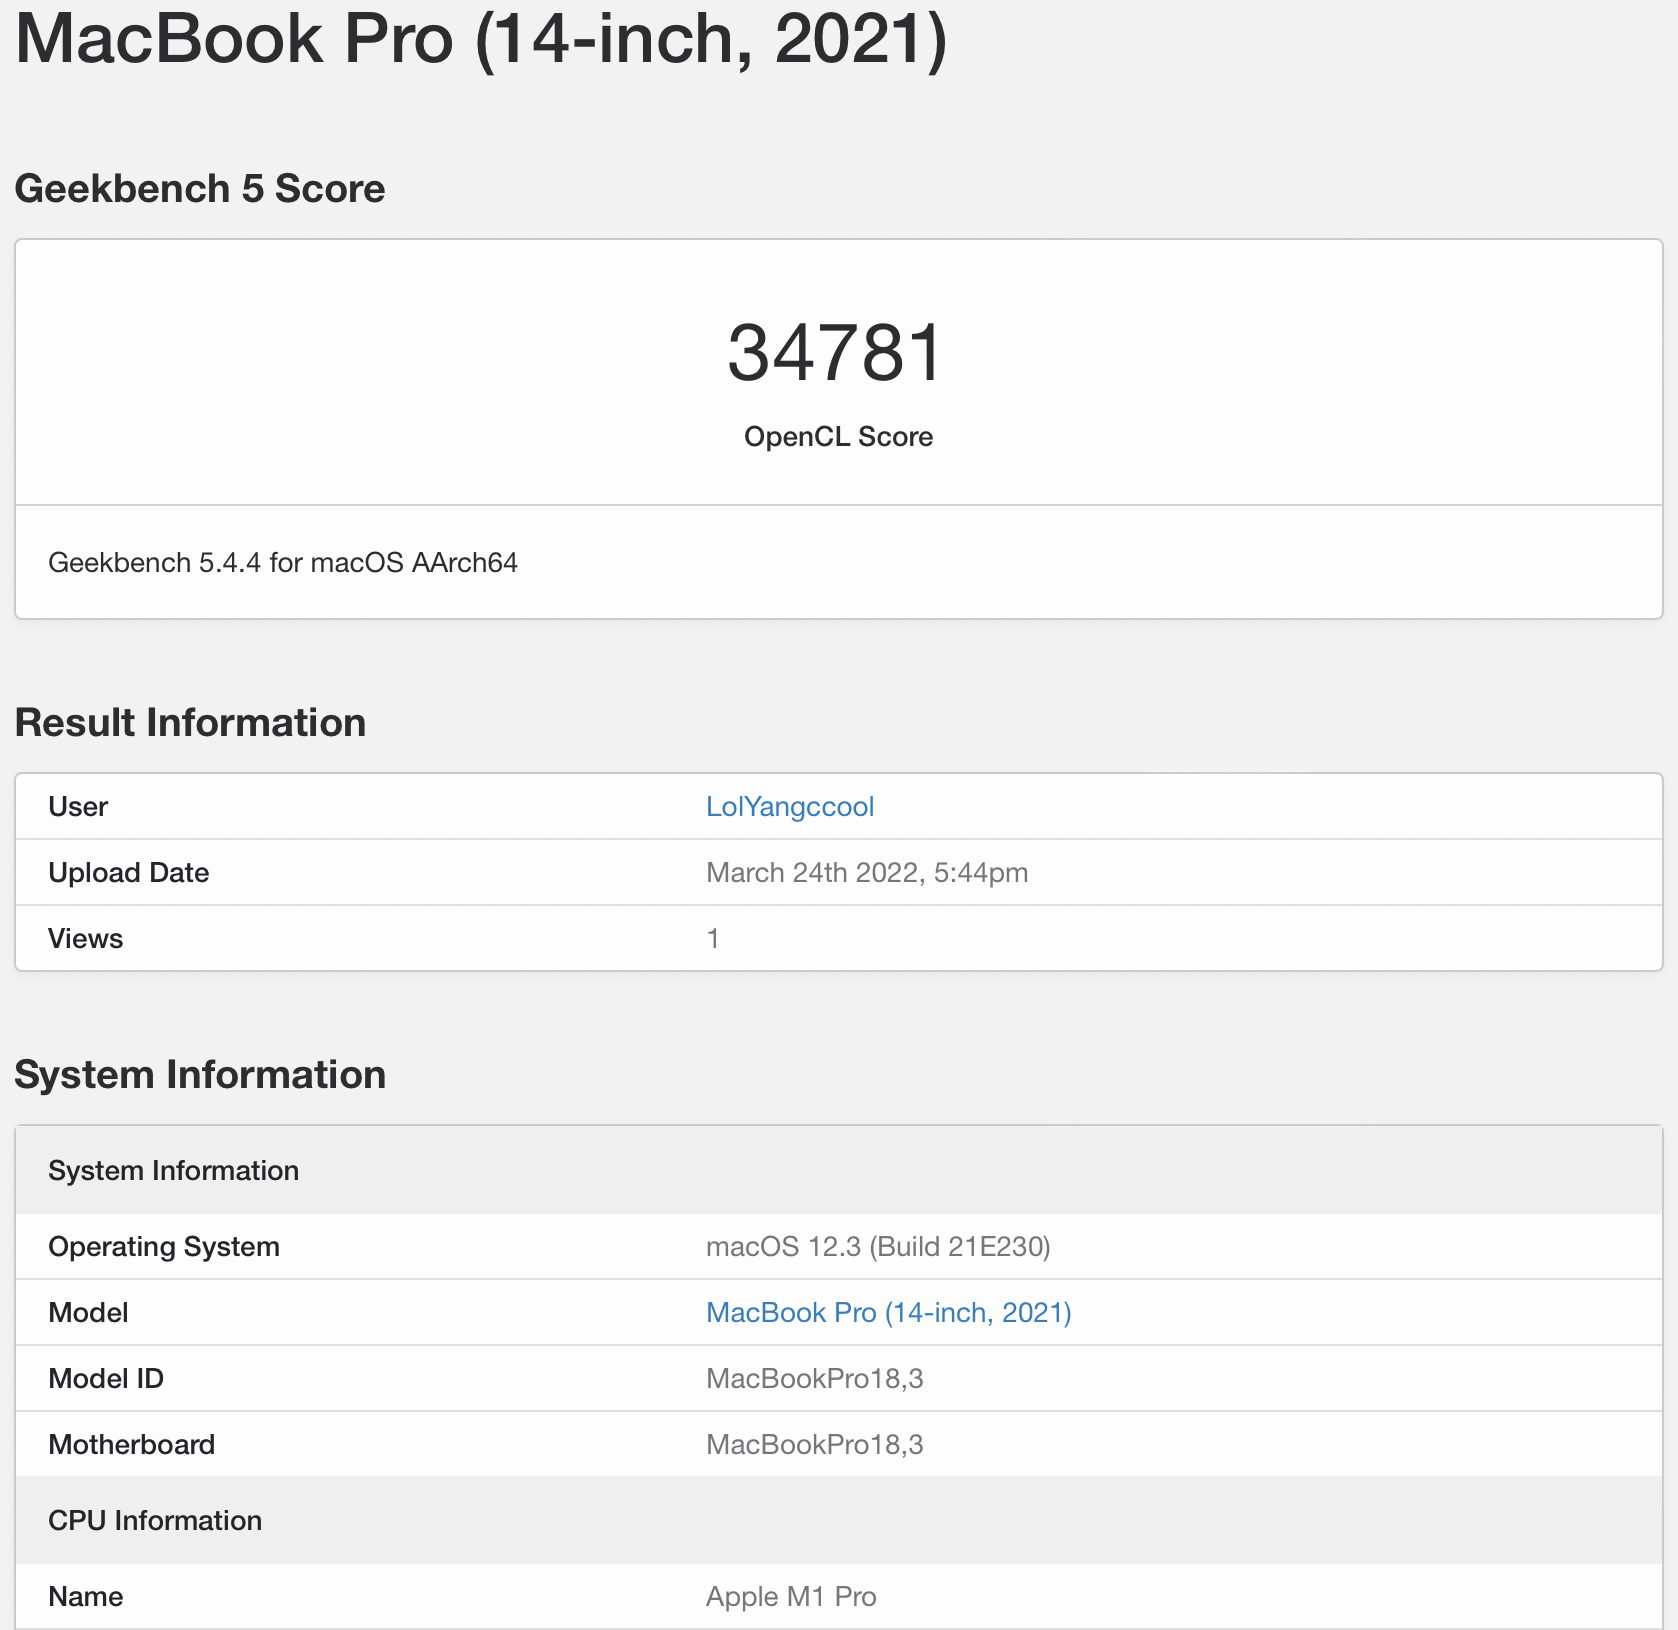Image resolution: width=1678 pixels, height=1630 pixels.
Task: Click the large System Information section heading
Action: pos(200,1075)
